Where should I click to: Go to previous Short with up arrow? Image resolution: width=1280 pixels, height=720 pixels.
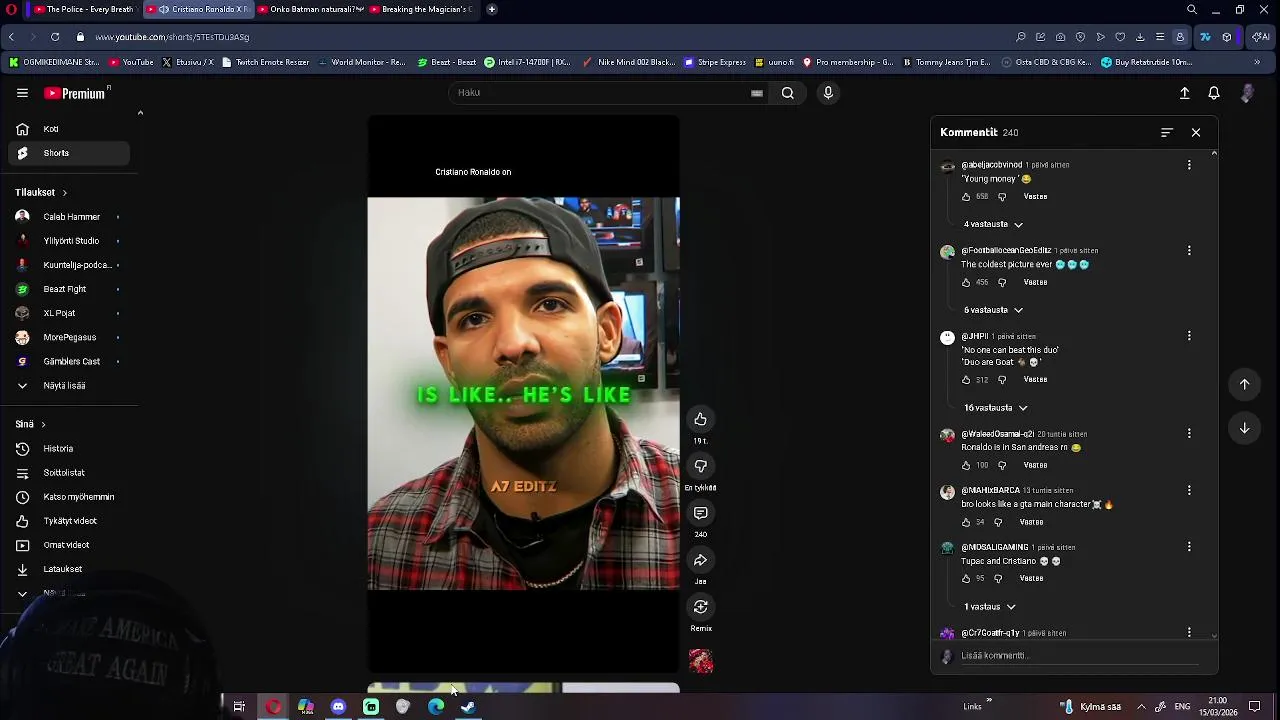1244,384
